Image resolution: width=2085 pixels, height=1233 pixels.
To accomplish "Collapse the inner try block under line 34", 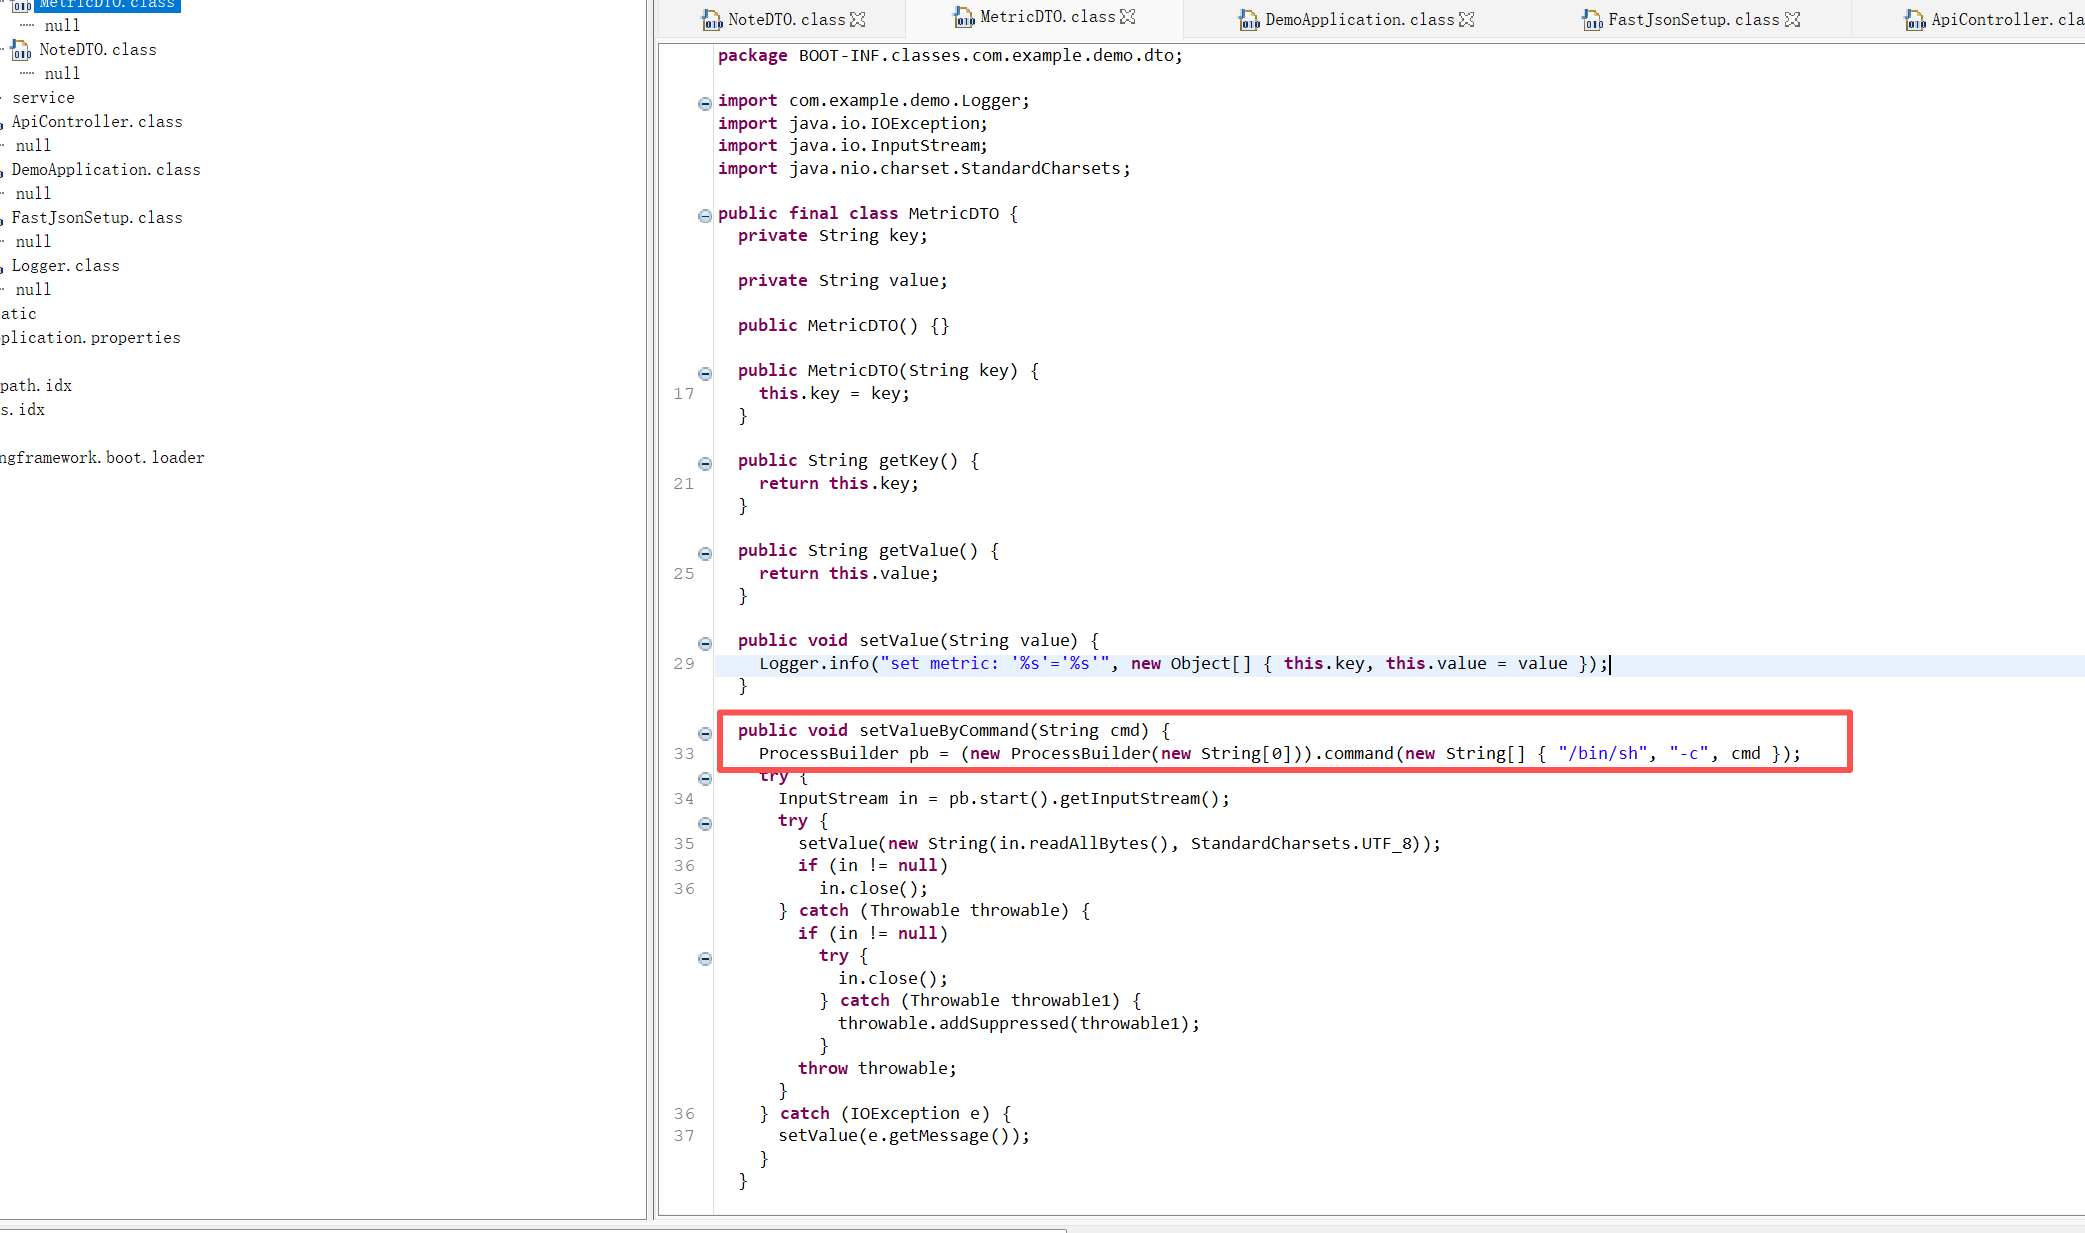I will click(705, 824).
